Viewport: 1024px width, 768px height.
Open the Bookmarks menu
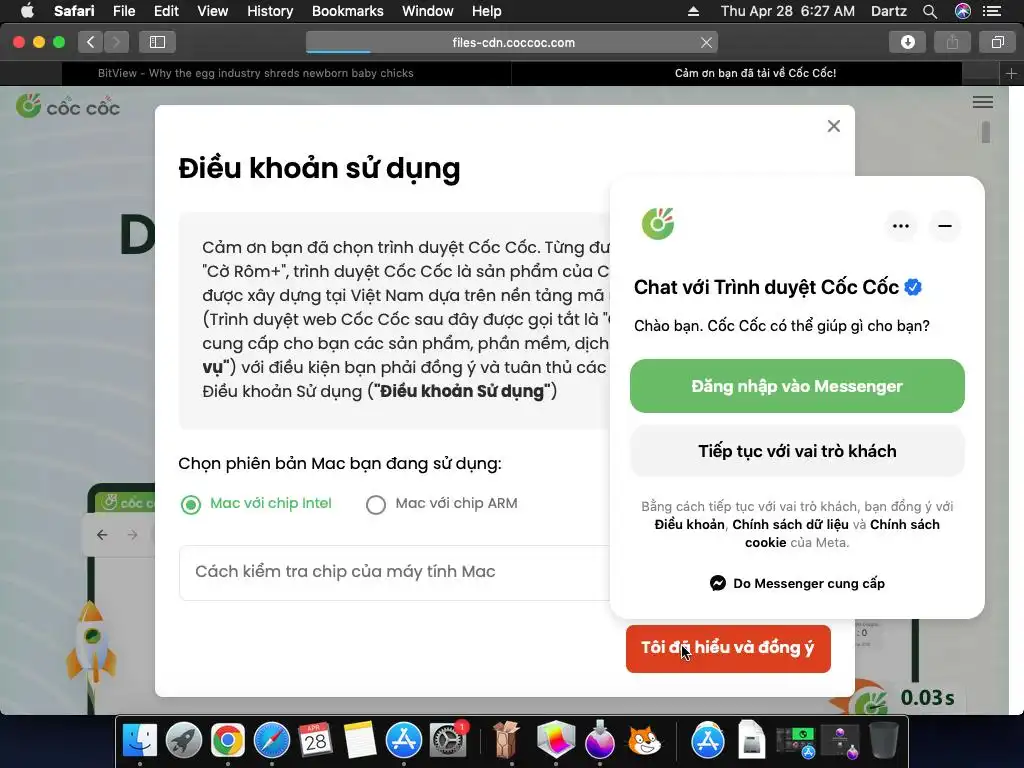point(347,11)
